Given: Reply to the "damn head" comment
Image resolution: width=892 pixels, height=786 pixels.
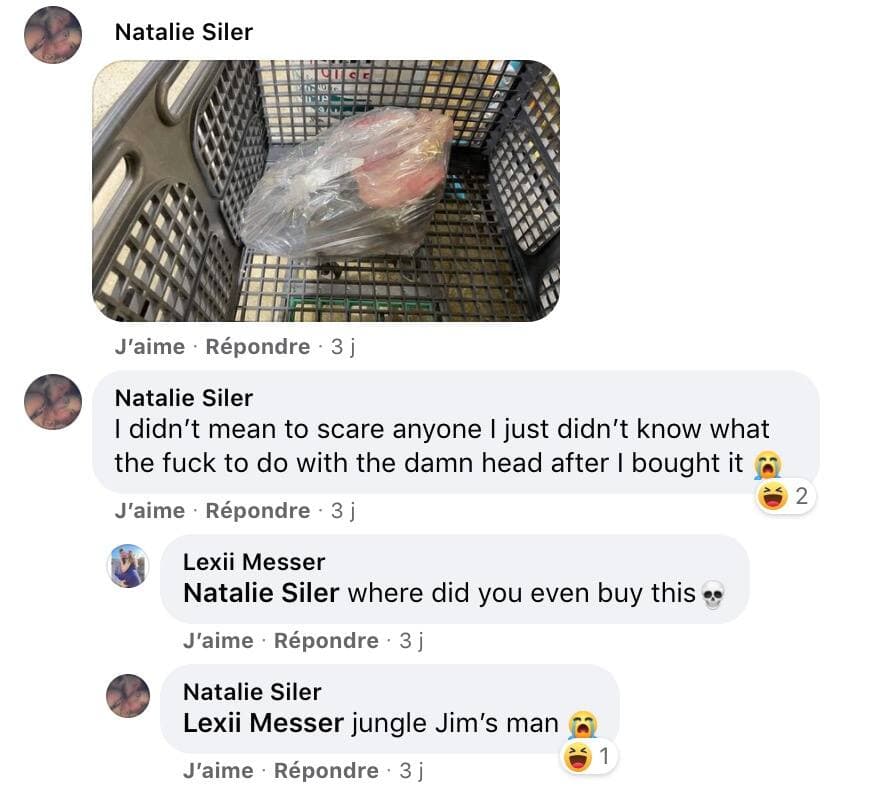Looking at the screenshot, I should 258,510.
